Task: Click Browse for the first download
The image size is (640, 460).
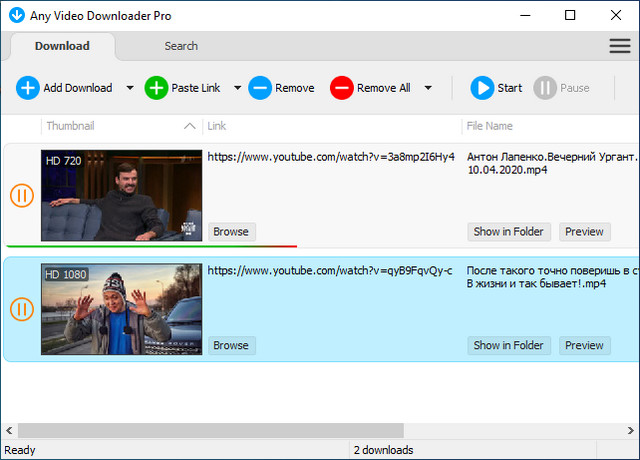Action: click(231, 232)
